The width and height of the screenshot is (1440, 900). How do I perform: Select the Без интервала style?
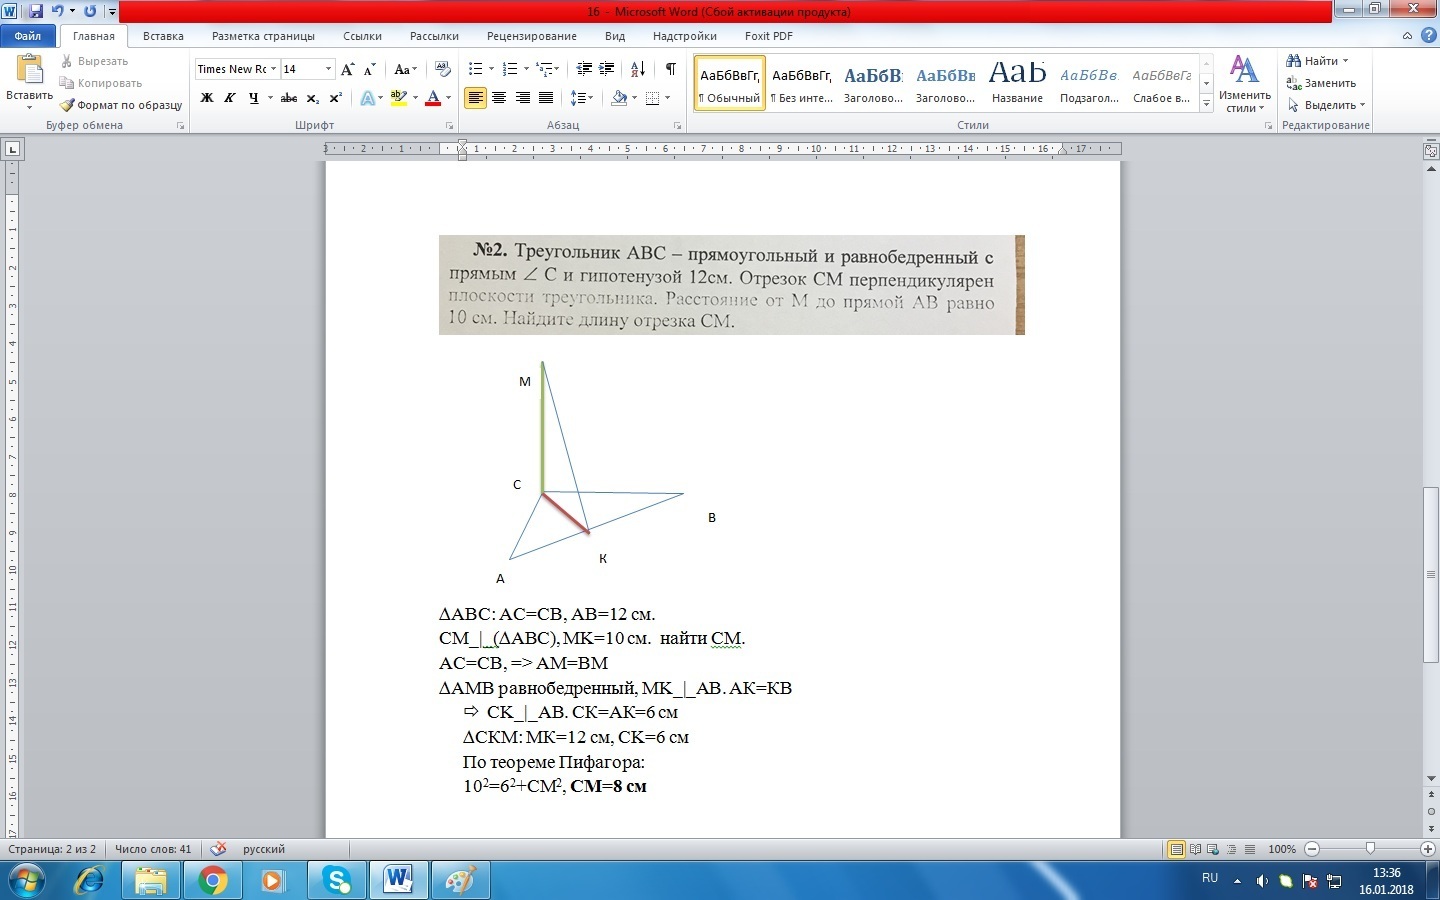802,83
